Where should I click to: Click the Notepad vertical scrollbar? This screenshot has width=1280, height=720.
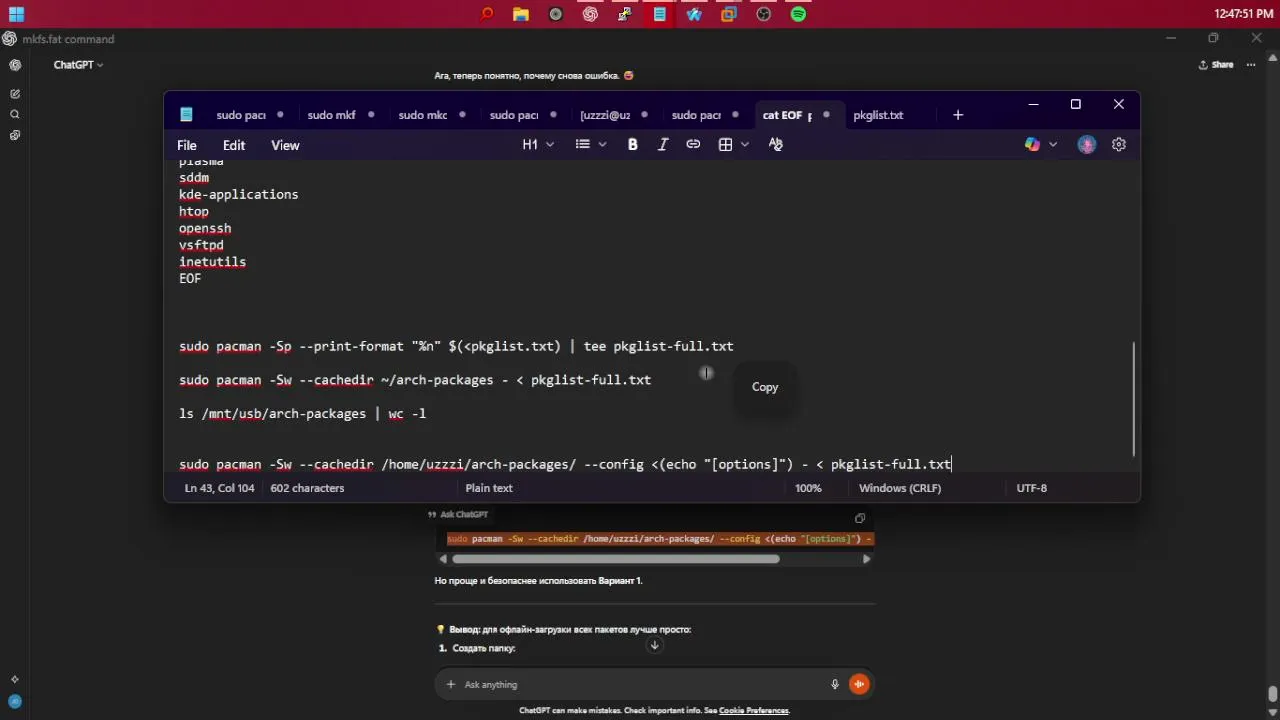click(x=1133, y=398)
